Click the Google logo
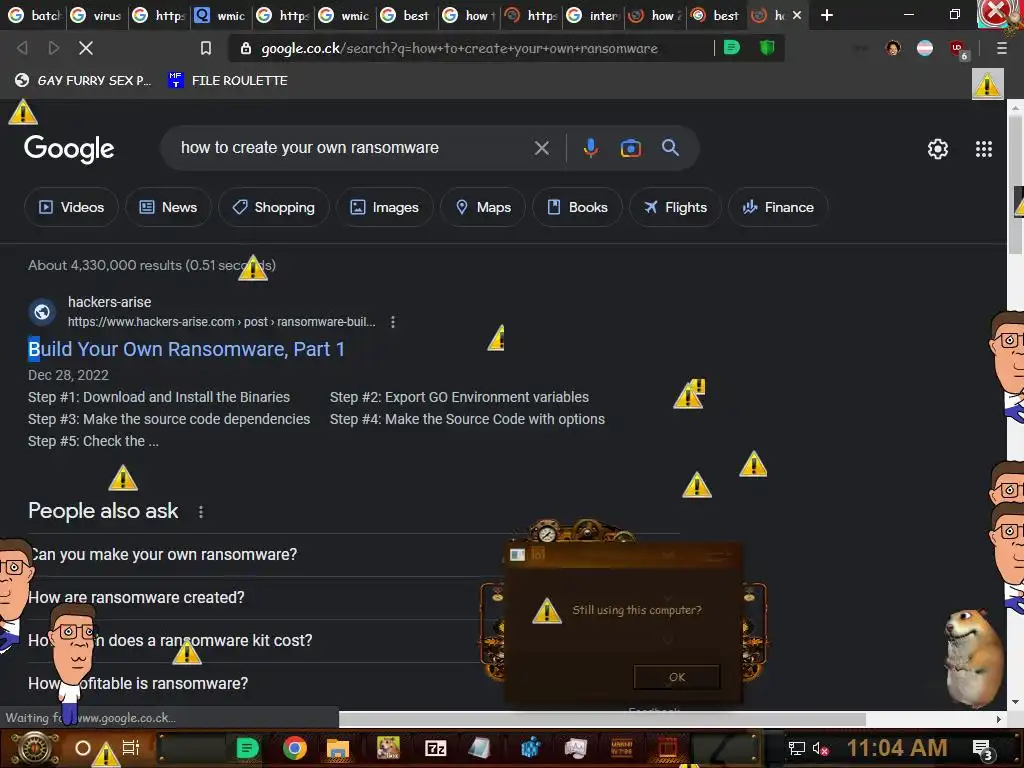Screen dimensions: 1024x768 click(69, 149)
